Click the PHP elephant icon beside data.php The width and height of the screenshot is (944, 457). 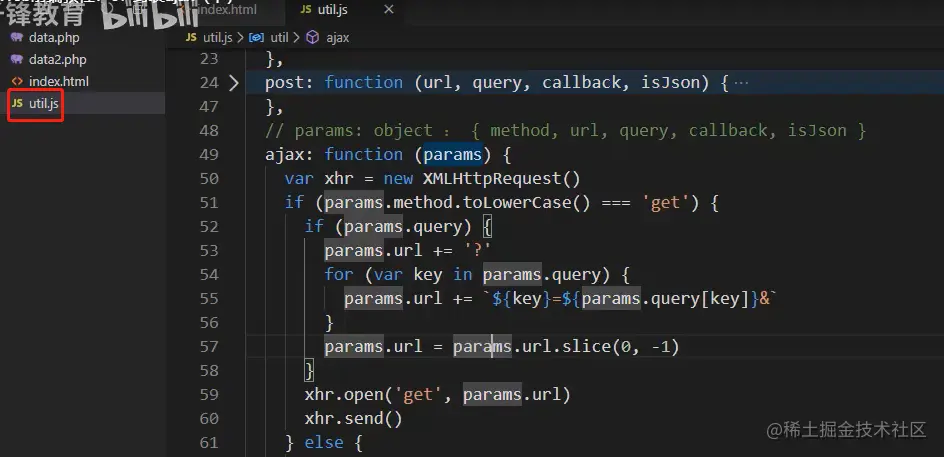tap(17, 38)
